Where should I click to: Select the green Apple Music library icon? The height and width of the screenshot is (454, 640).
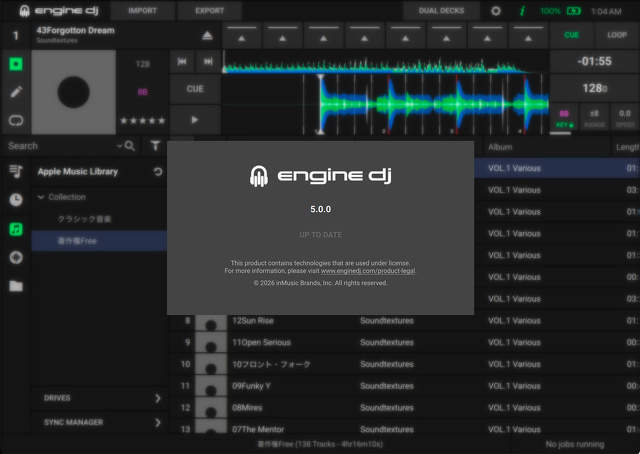pos(16,229)
